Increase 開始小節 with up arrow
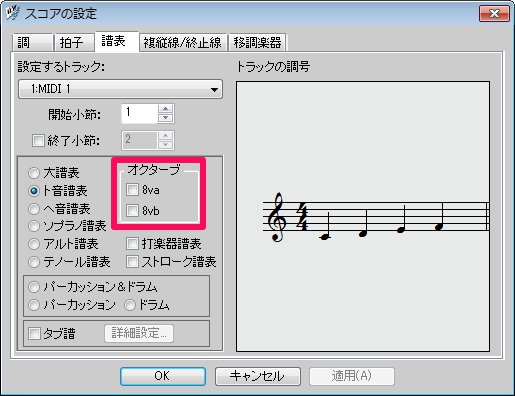 coord(166,109)
